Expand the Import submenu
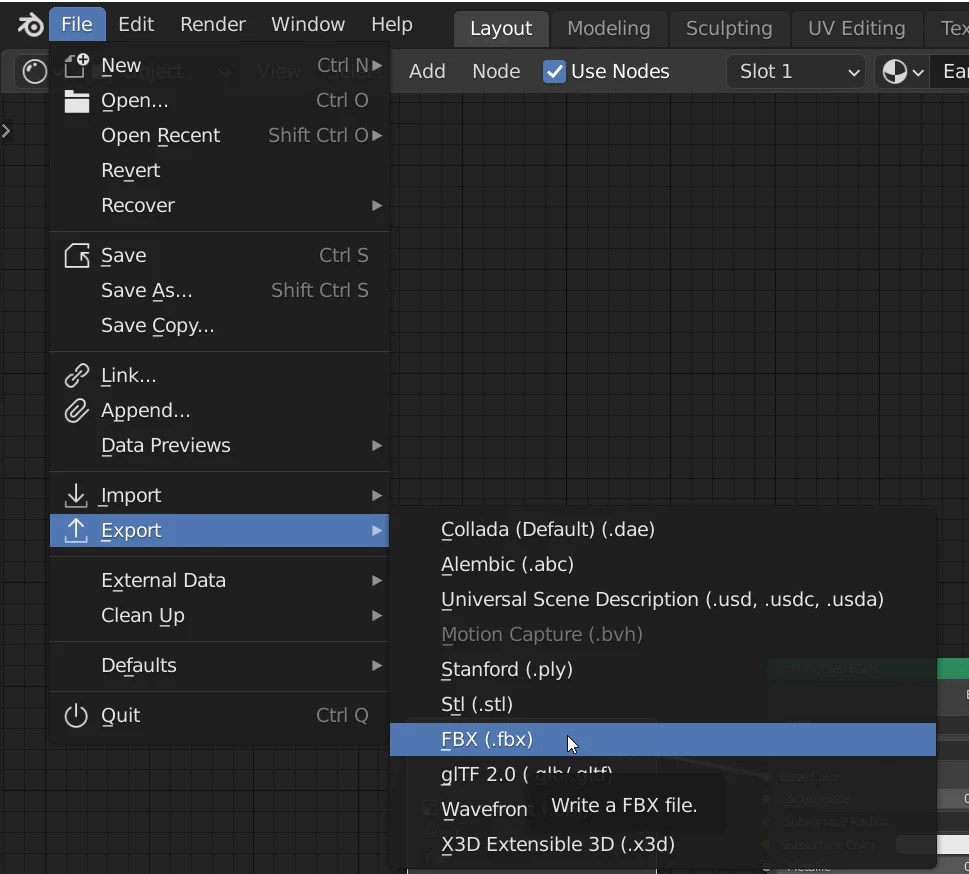Screen dimensions: 969x874 coord(377,496)
